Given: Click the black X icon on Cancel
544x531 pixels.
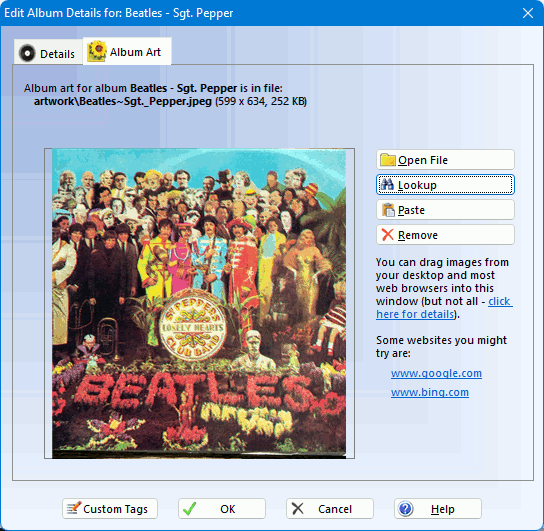Looking at the screenshot, I should point(297,509).
